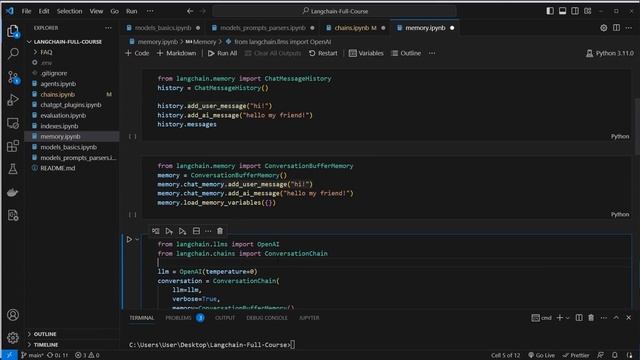Open run options dropdown beside cell run button
The width and height of the screenshot is (640, 360).
point(137,239)
